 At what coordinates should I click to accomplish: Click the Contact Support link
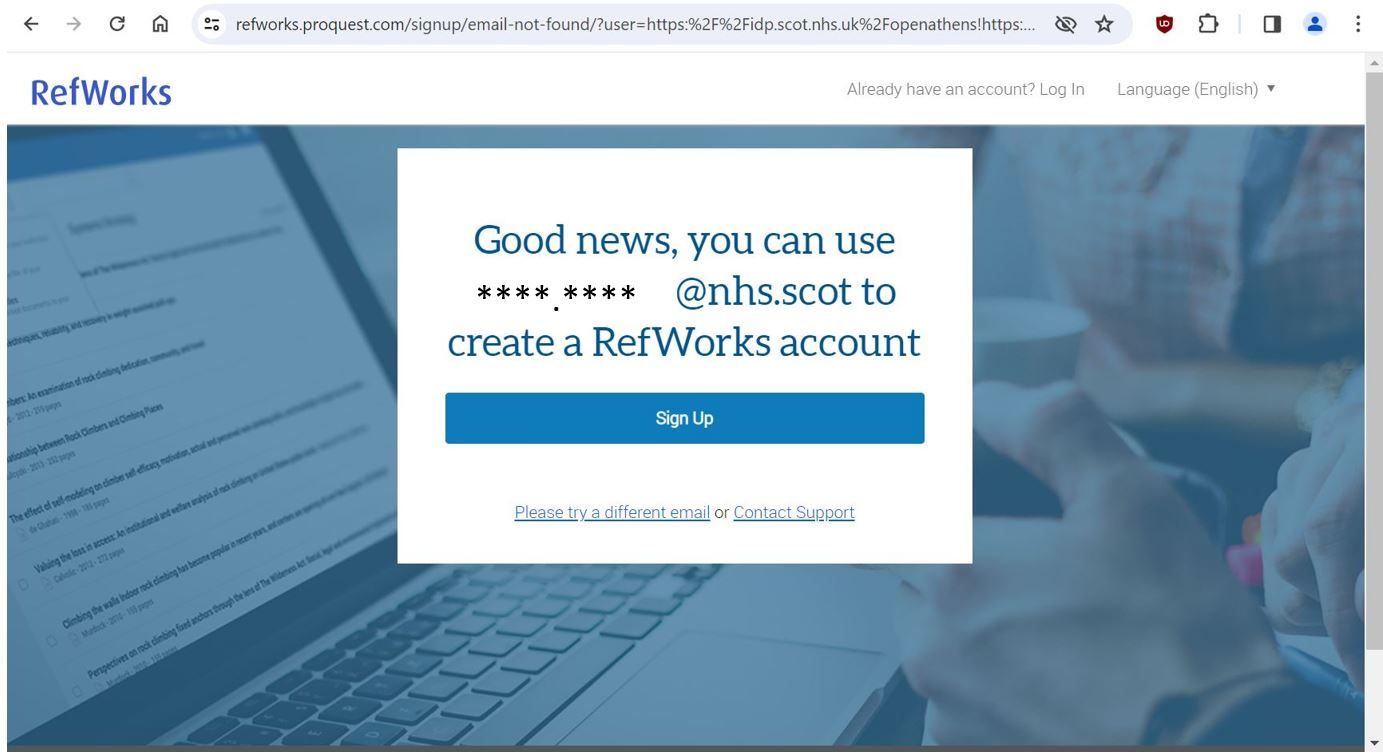coord(794,512)
